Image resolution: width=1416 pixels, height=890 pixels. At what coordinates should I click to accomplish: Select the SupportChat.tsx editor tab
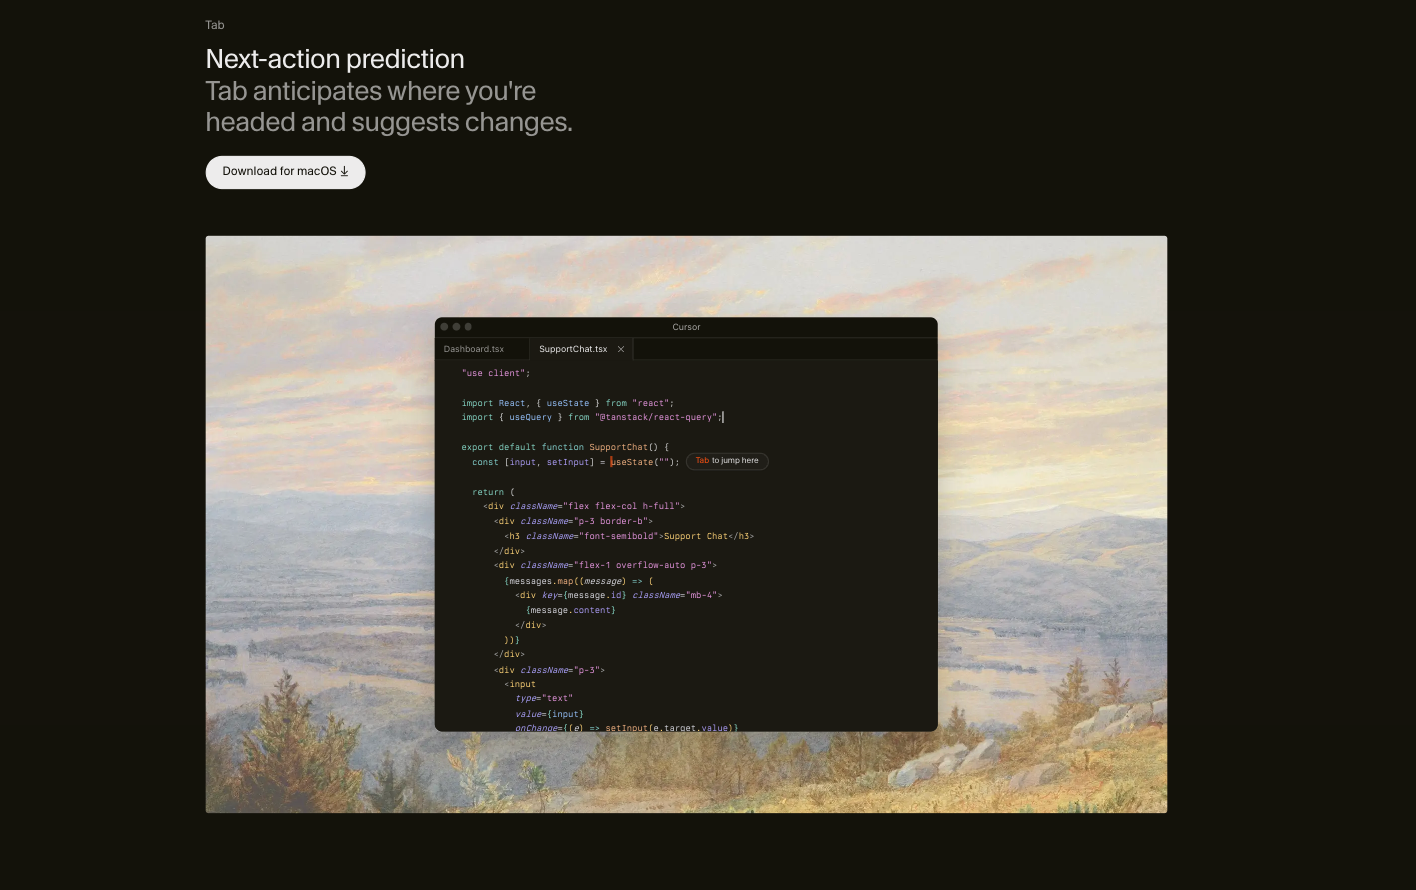(x=573, y=349)
